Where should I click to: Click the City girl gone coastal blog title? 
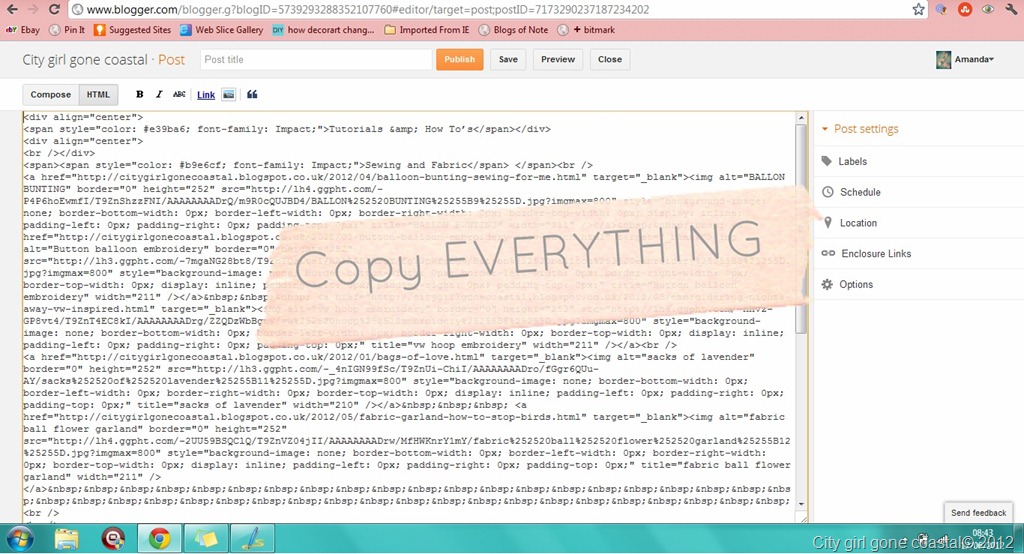pyautogui.click(x=85, y=59)
